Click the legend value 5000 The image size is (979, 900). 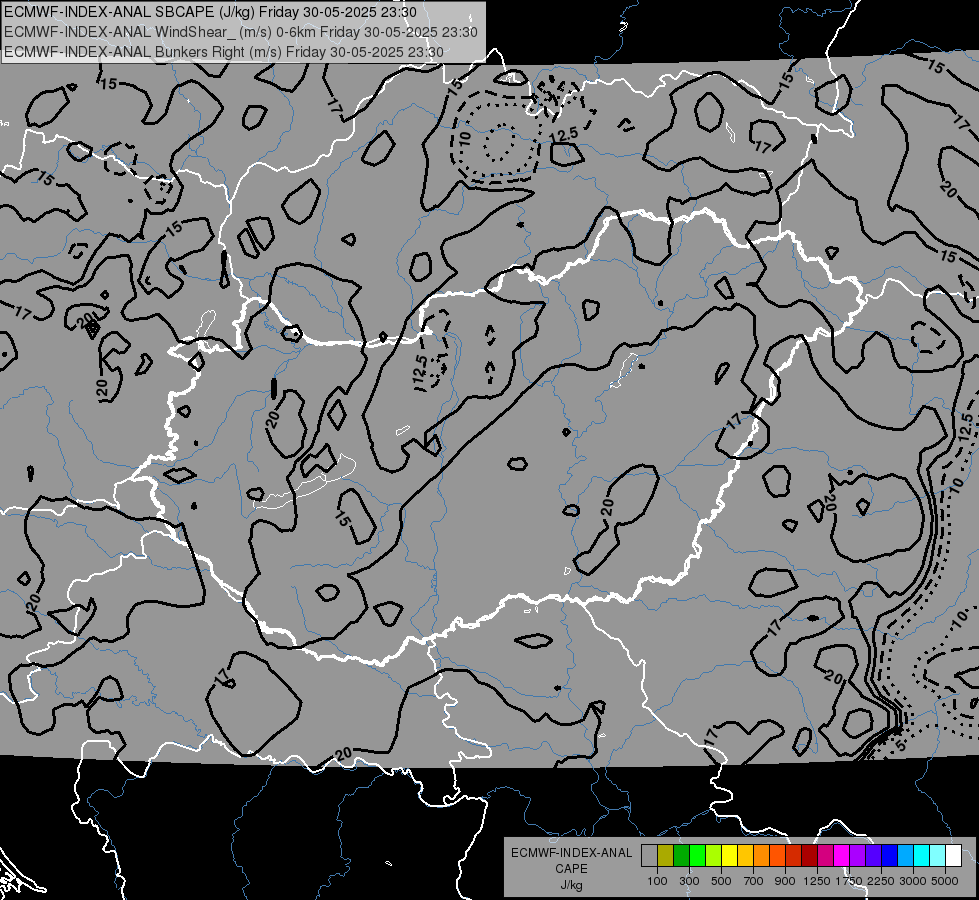[945, 881]
